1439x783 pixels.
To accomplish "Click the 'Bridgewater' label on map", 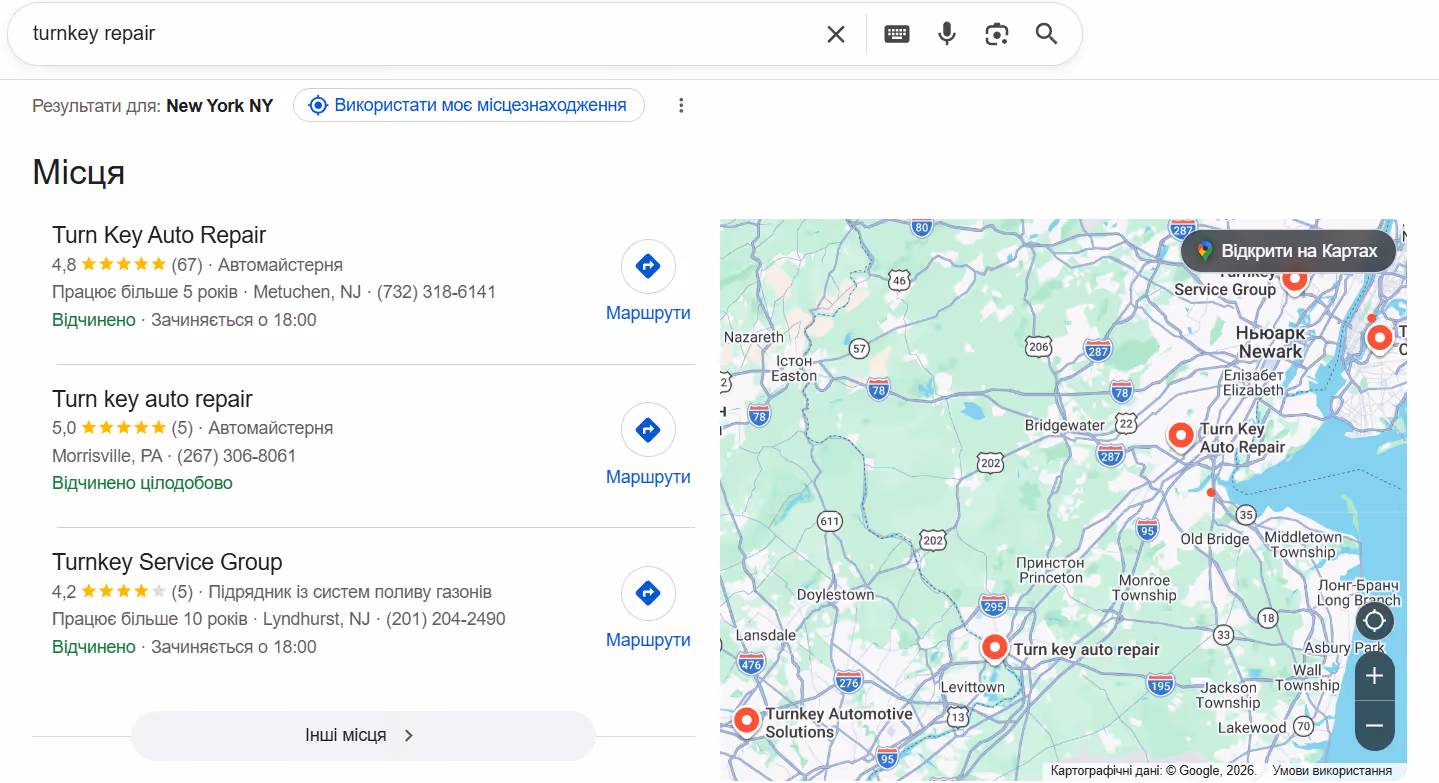I will [x=1065, y=425].
